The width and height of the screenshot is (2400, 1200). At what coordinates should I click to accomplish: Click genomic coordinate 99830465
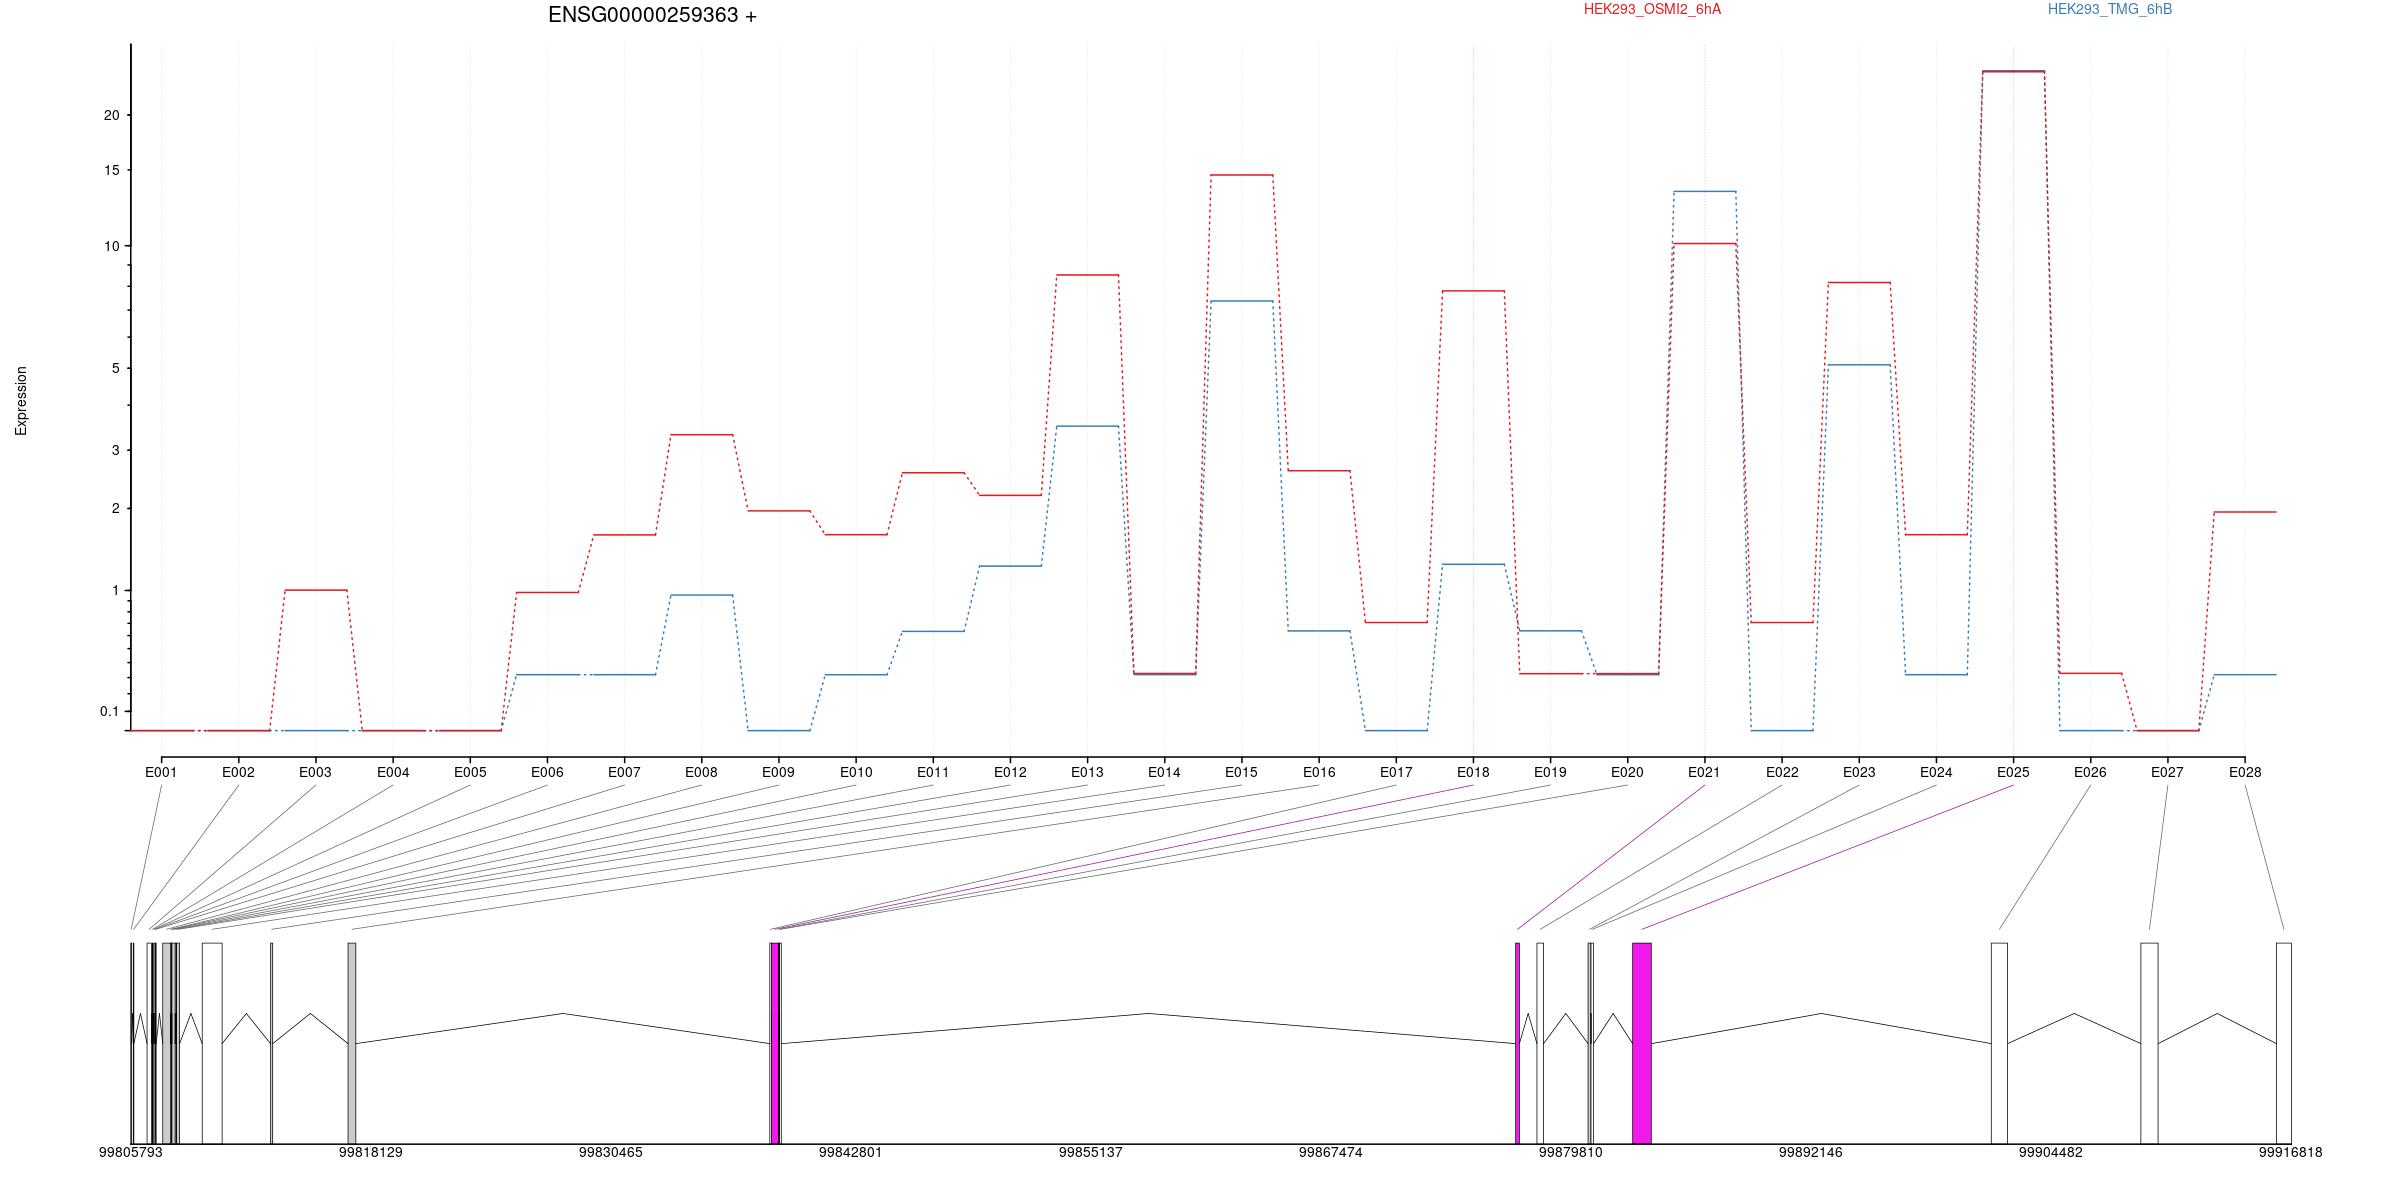coord(610,1152)
